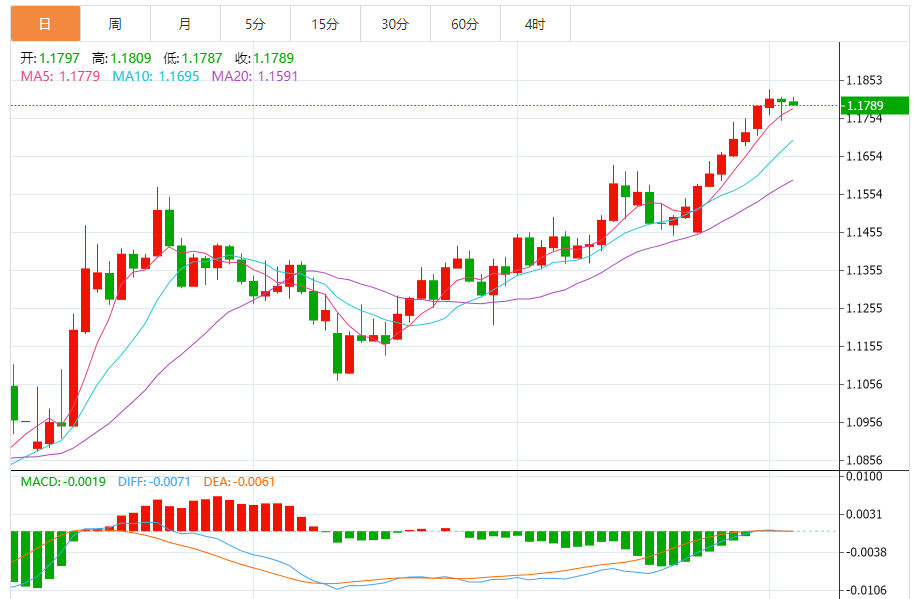The image size is (915, 599).
Task: Click the MACD:-0.0019 indicator label
Action: pyautogui.click(x=63, y=482)
